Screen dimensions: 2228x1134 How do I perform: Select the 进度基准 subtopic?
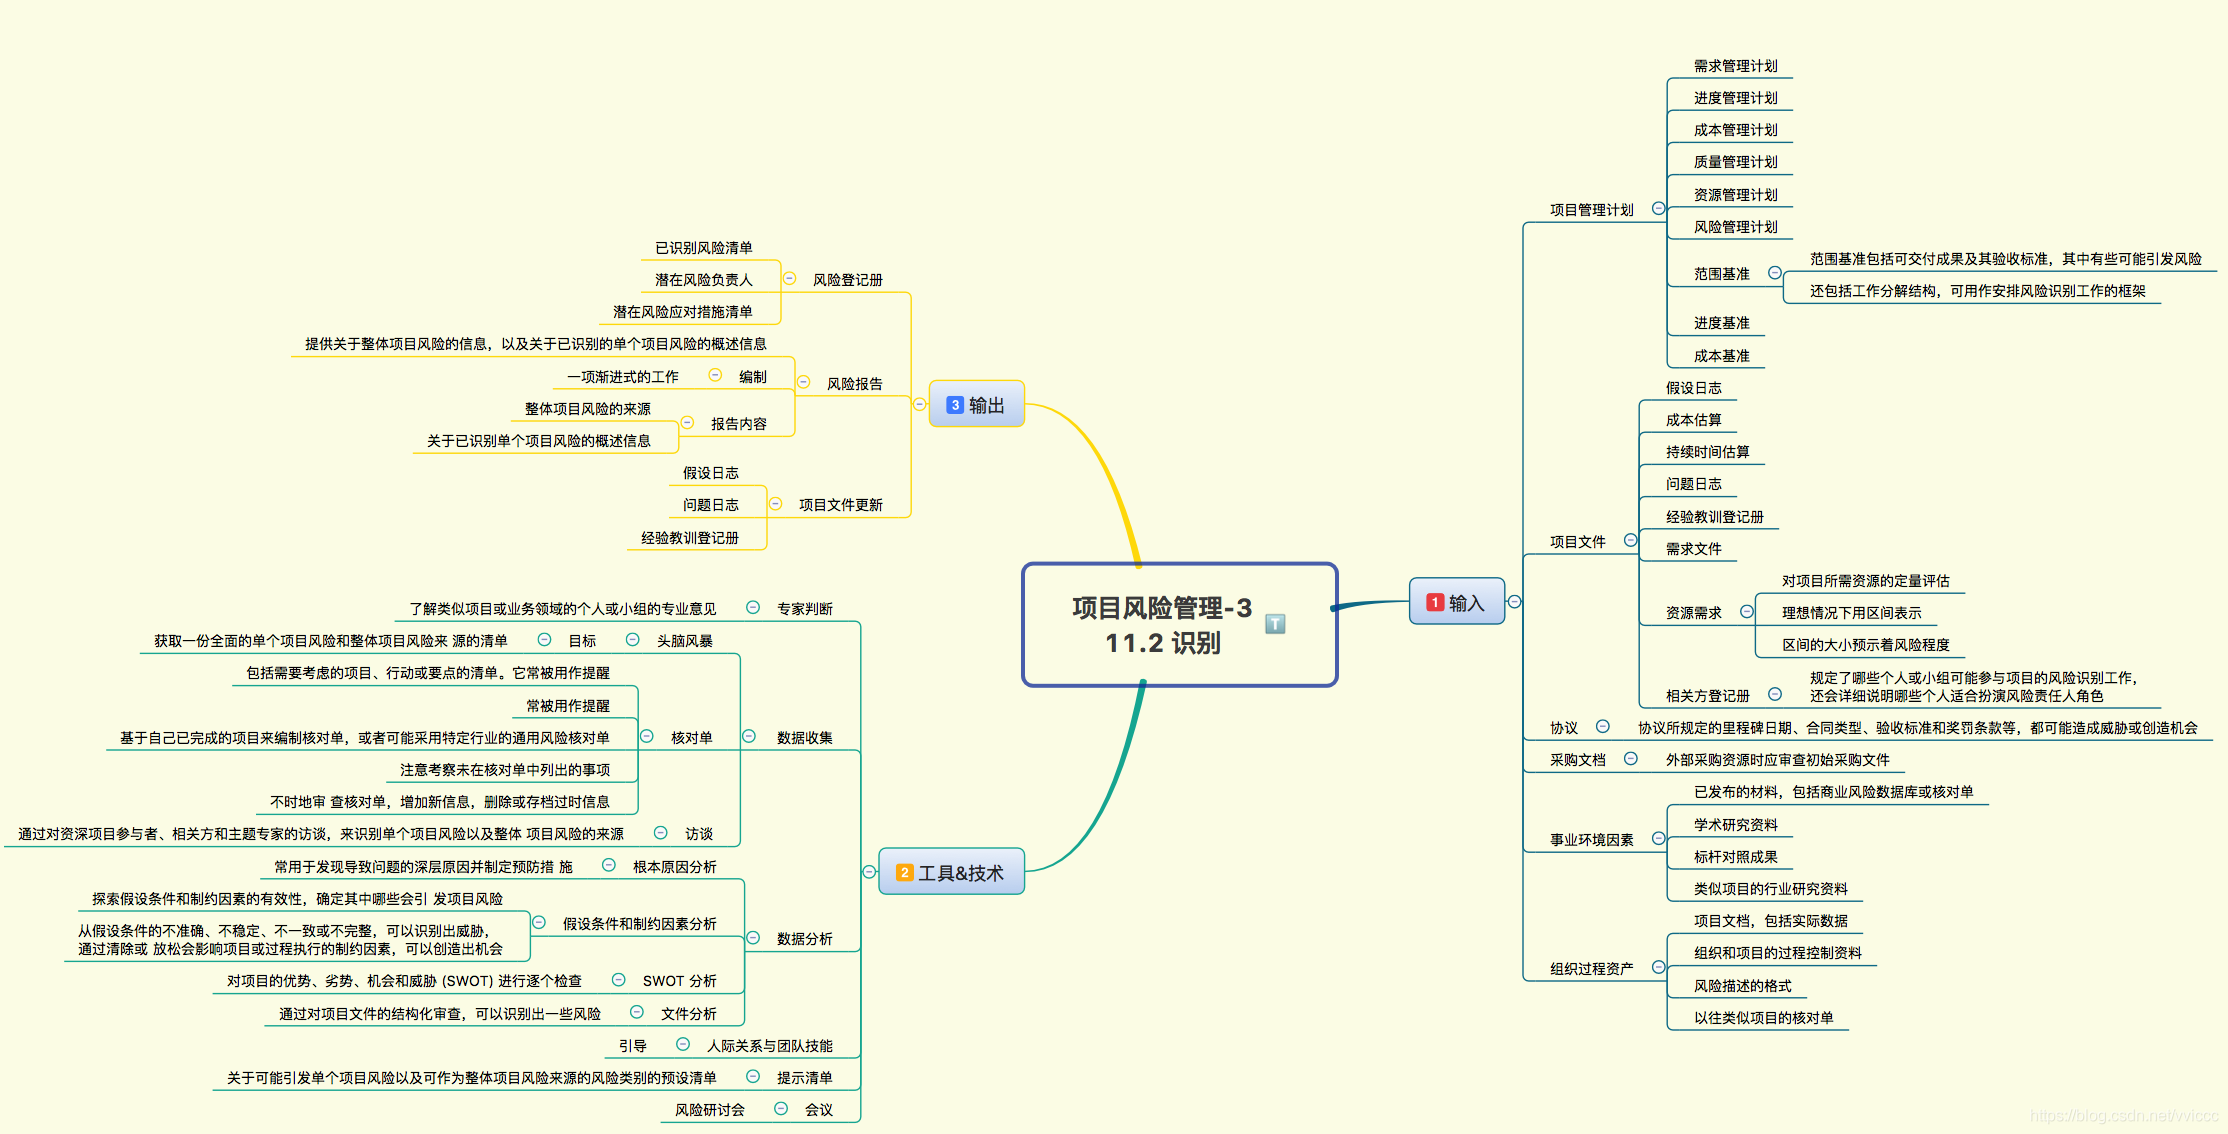[x=1721, y=323]
